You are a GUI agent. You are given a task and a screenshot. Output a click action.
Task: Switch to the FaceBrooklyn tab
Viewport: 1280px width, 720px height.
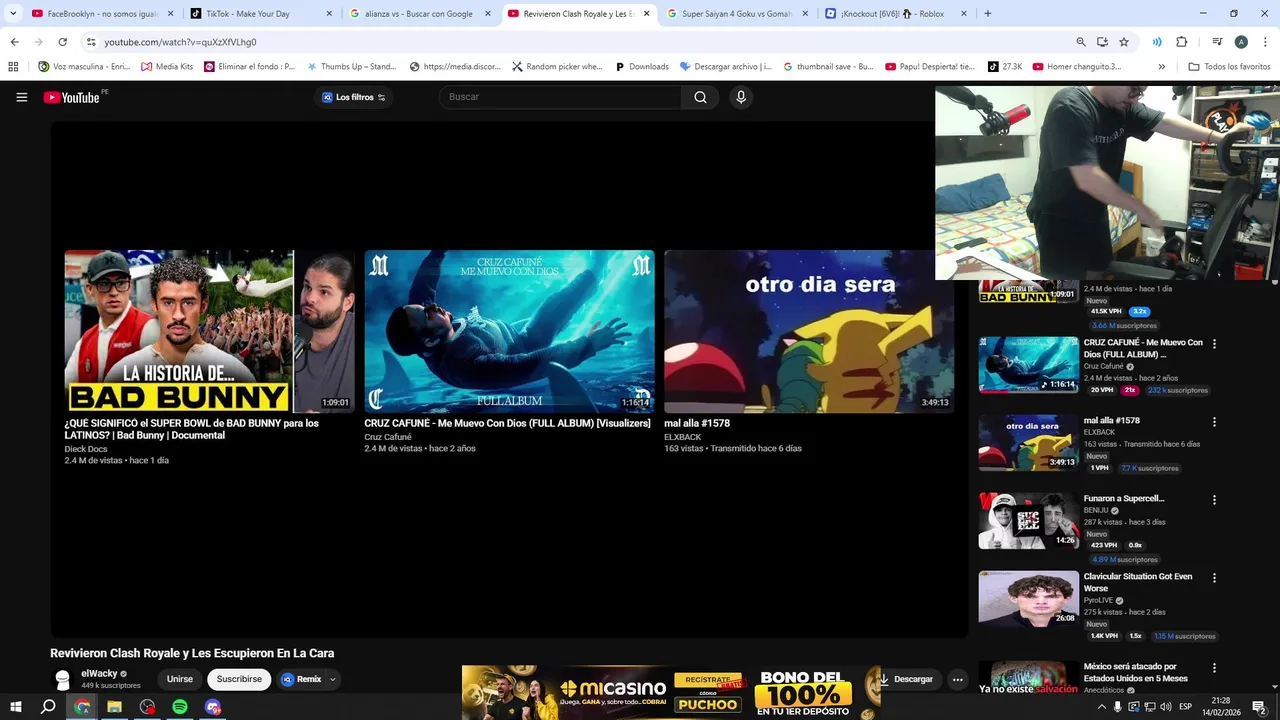(102, 14)
